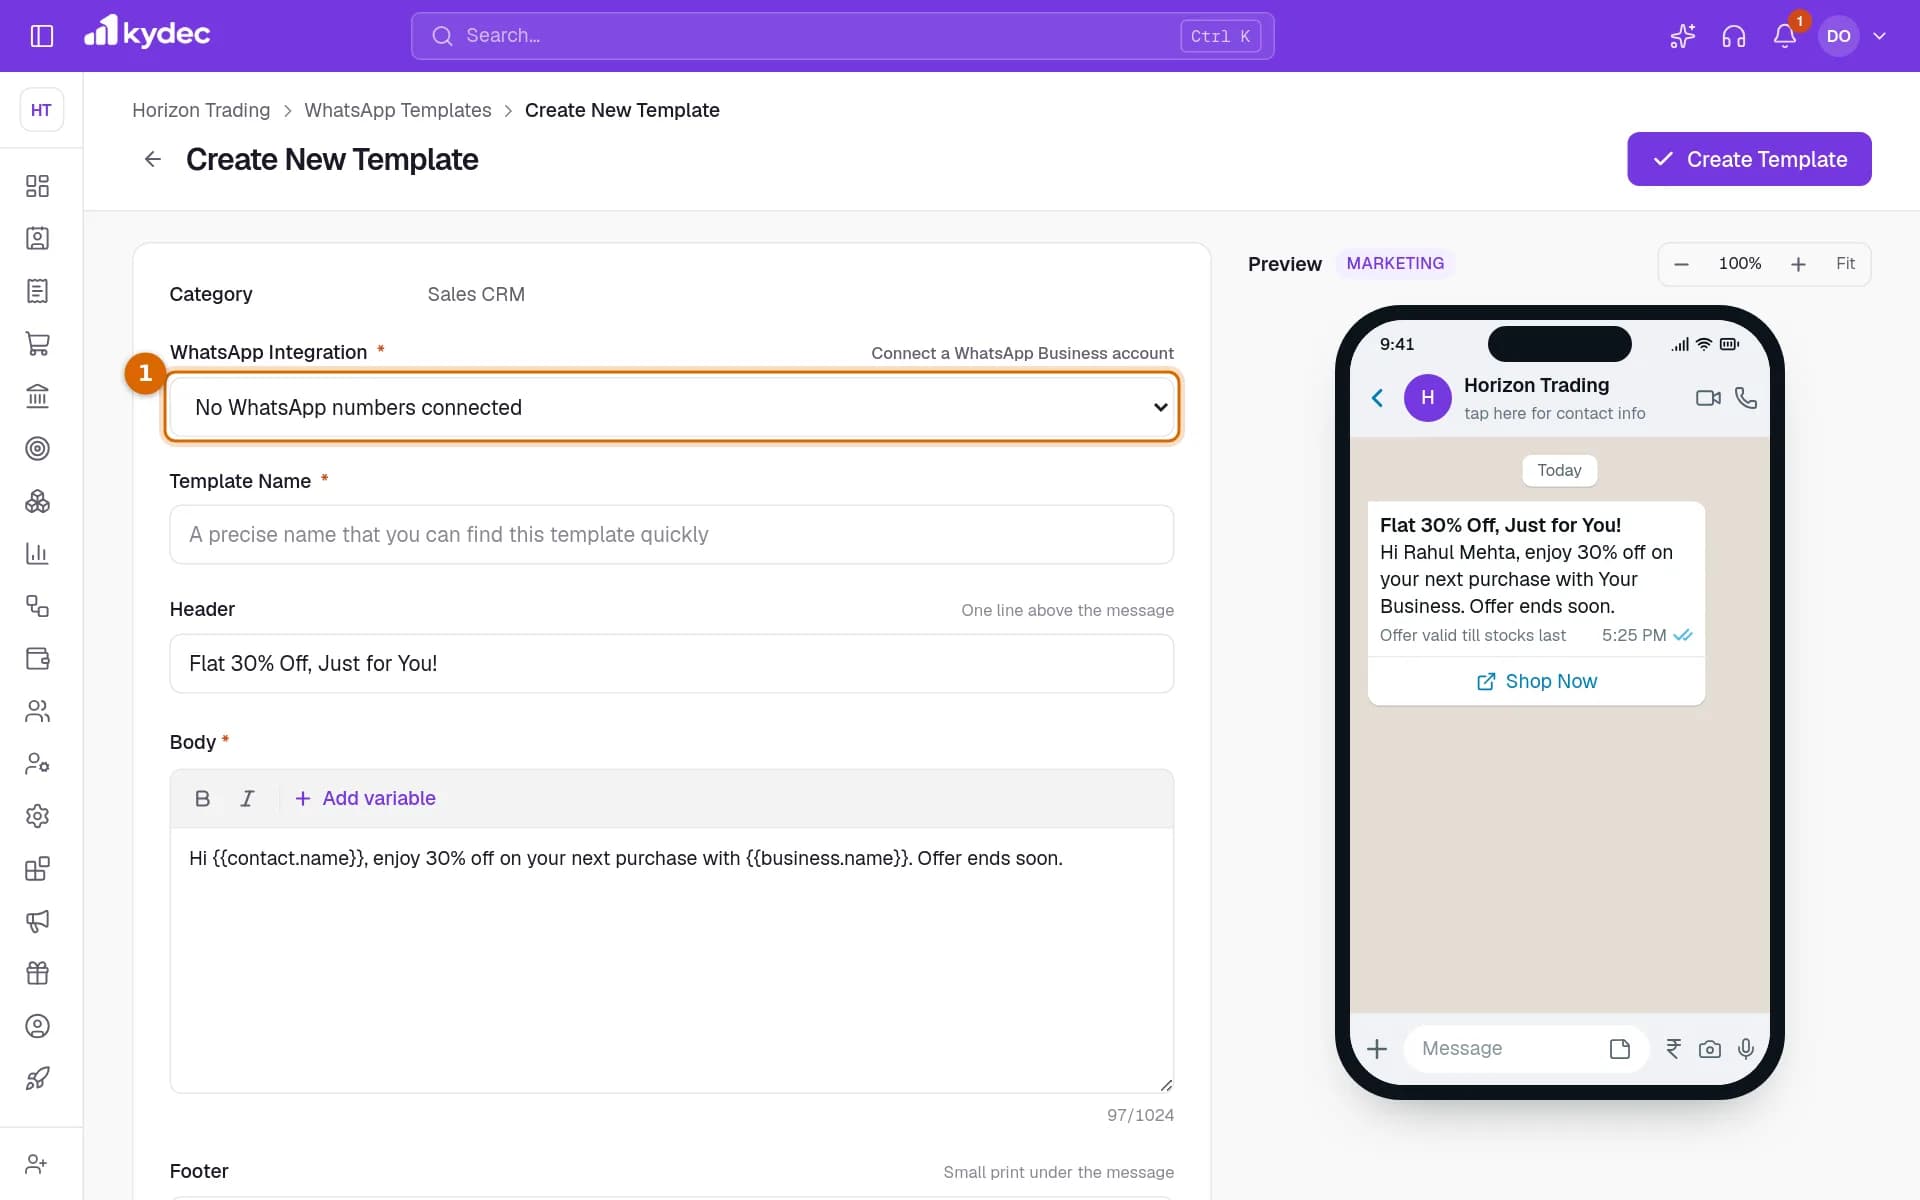This screenshot has height=1200, width=1920.
Task: Click the video call icon in phone preview
Action: click(x=1708, y=398)
